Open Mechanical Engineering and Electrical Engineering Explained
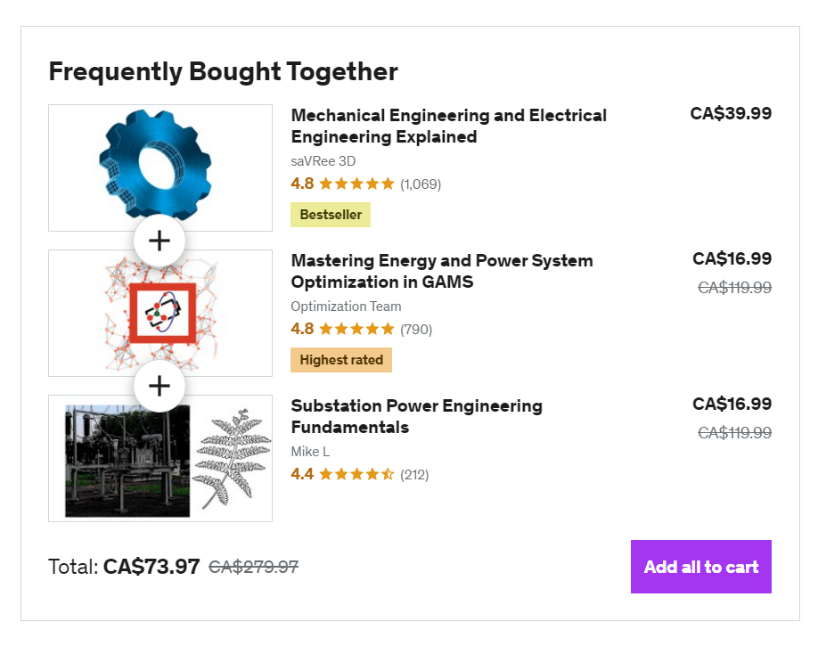Screen dimensions: 826x646 point(448,126)
